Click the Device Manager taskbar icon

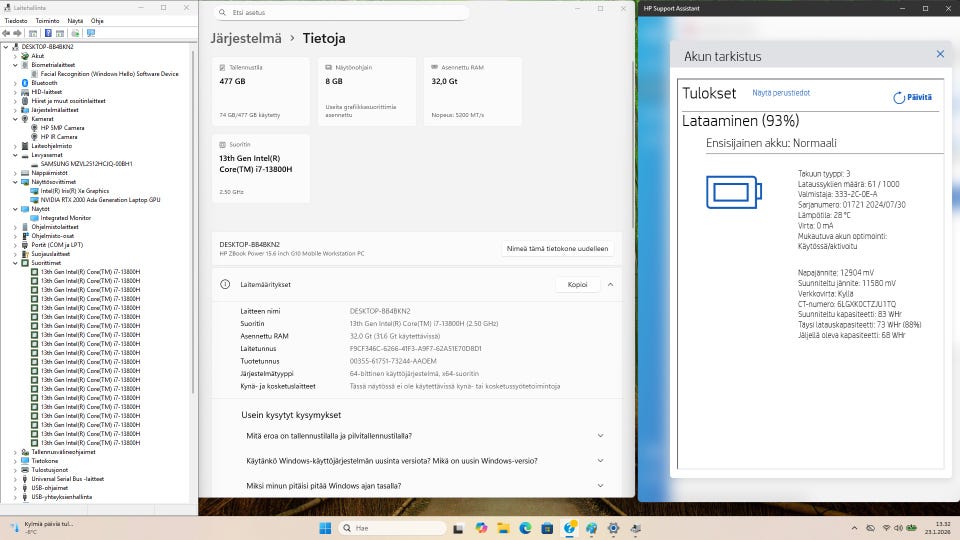(636, 528)
